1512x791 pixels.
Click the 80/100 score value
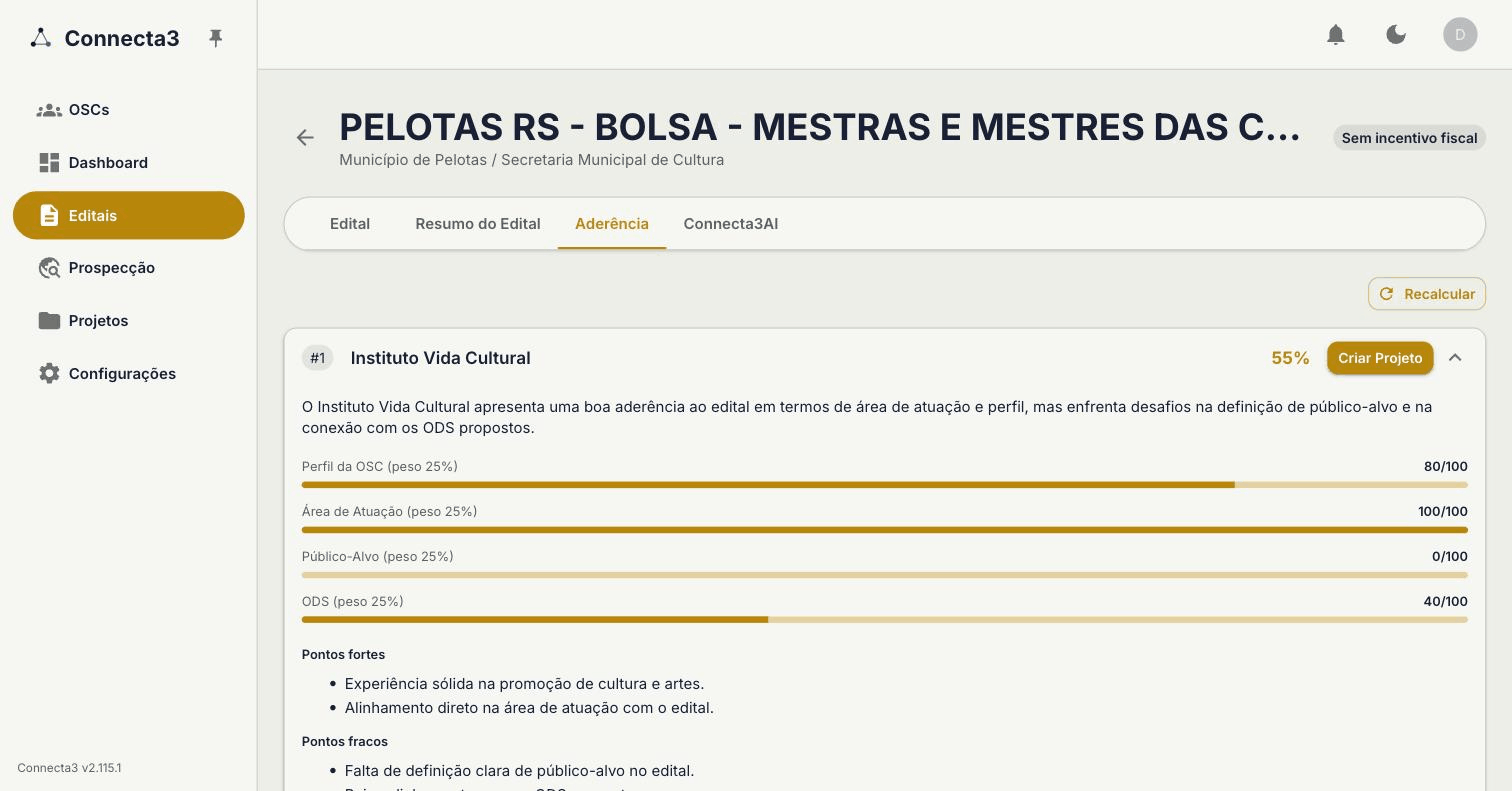click(1446, 467)
